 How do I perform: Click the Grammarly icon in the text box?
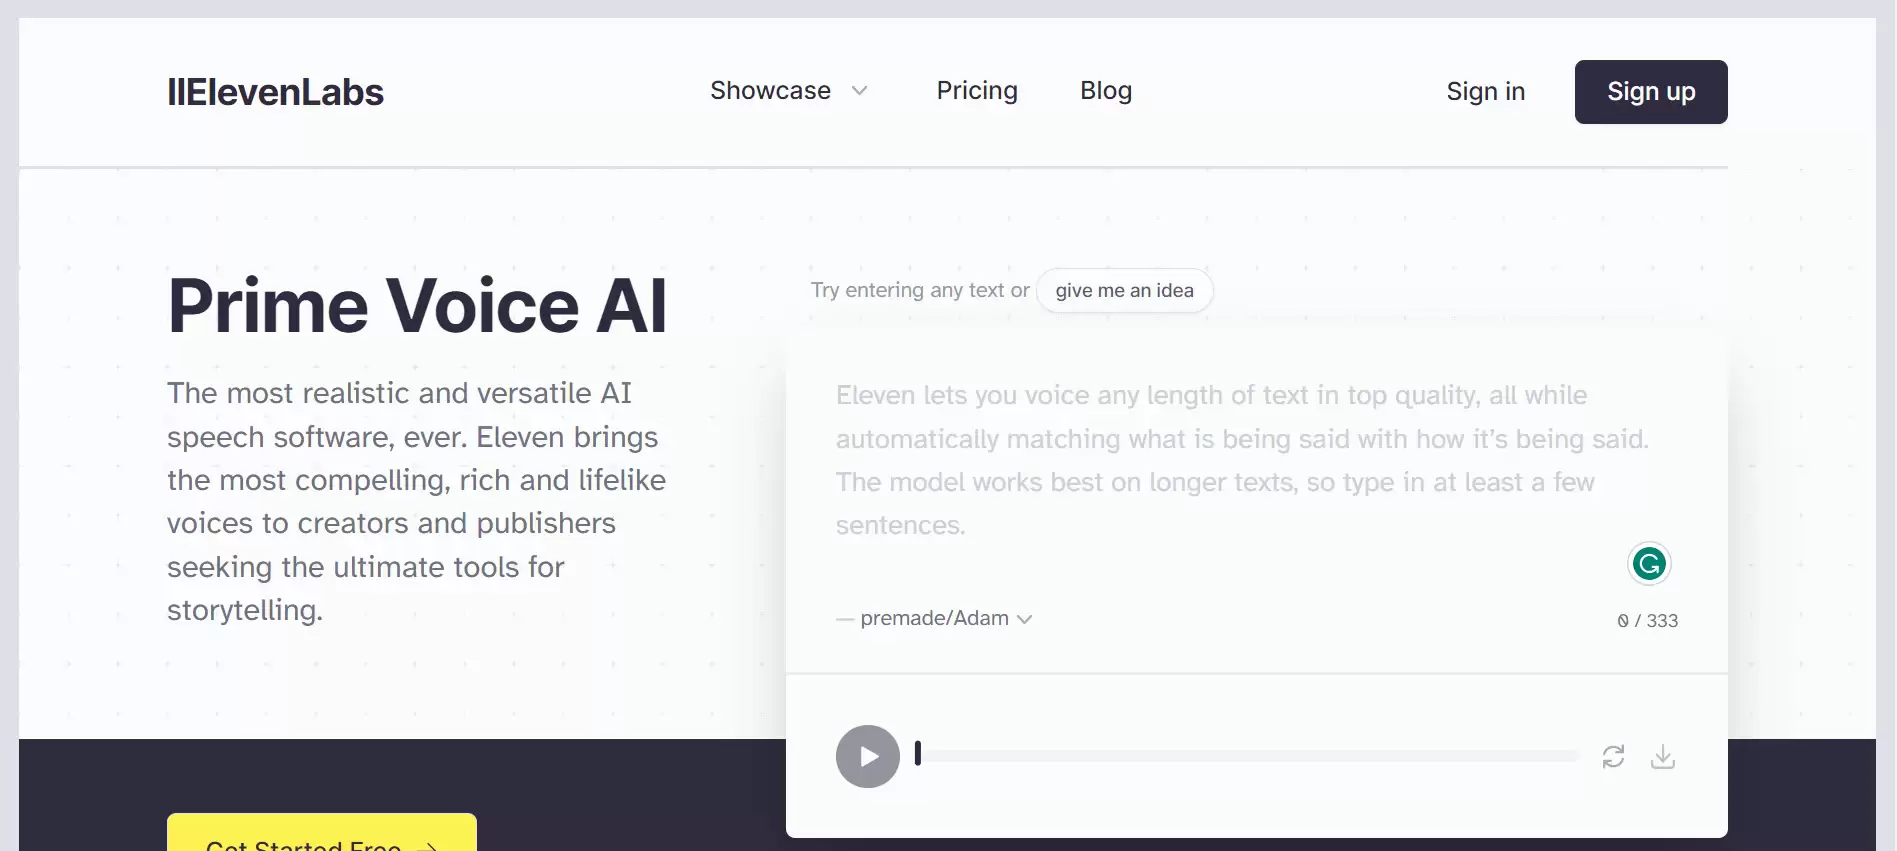1648,564
